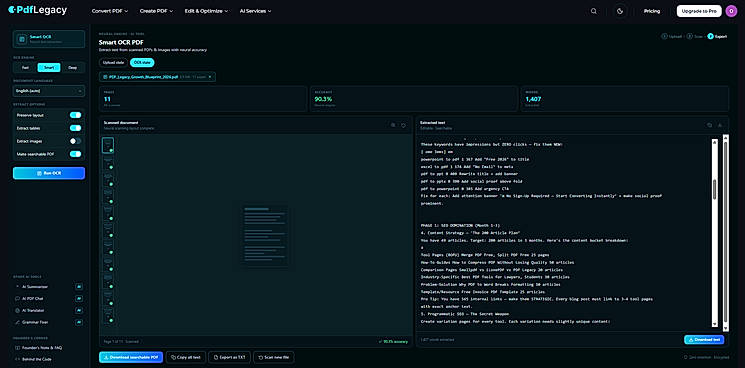Click the PDF_Legacy_Growth_Blueprint_2026.pdf file name
The height and width of the screenshot is (368, 745).
point(143,76)
